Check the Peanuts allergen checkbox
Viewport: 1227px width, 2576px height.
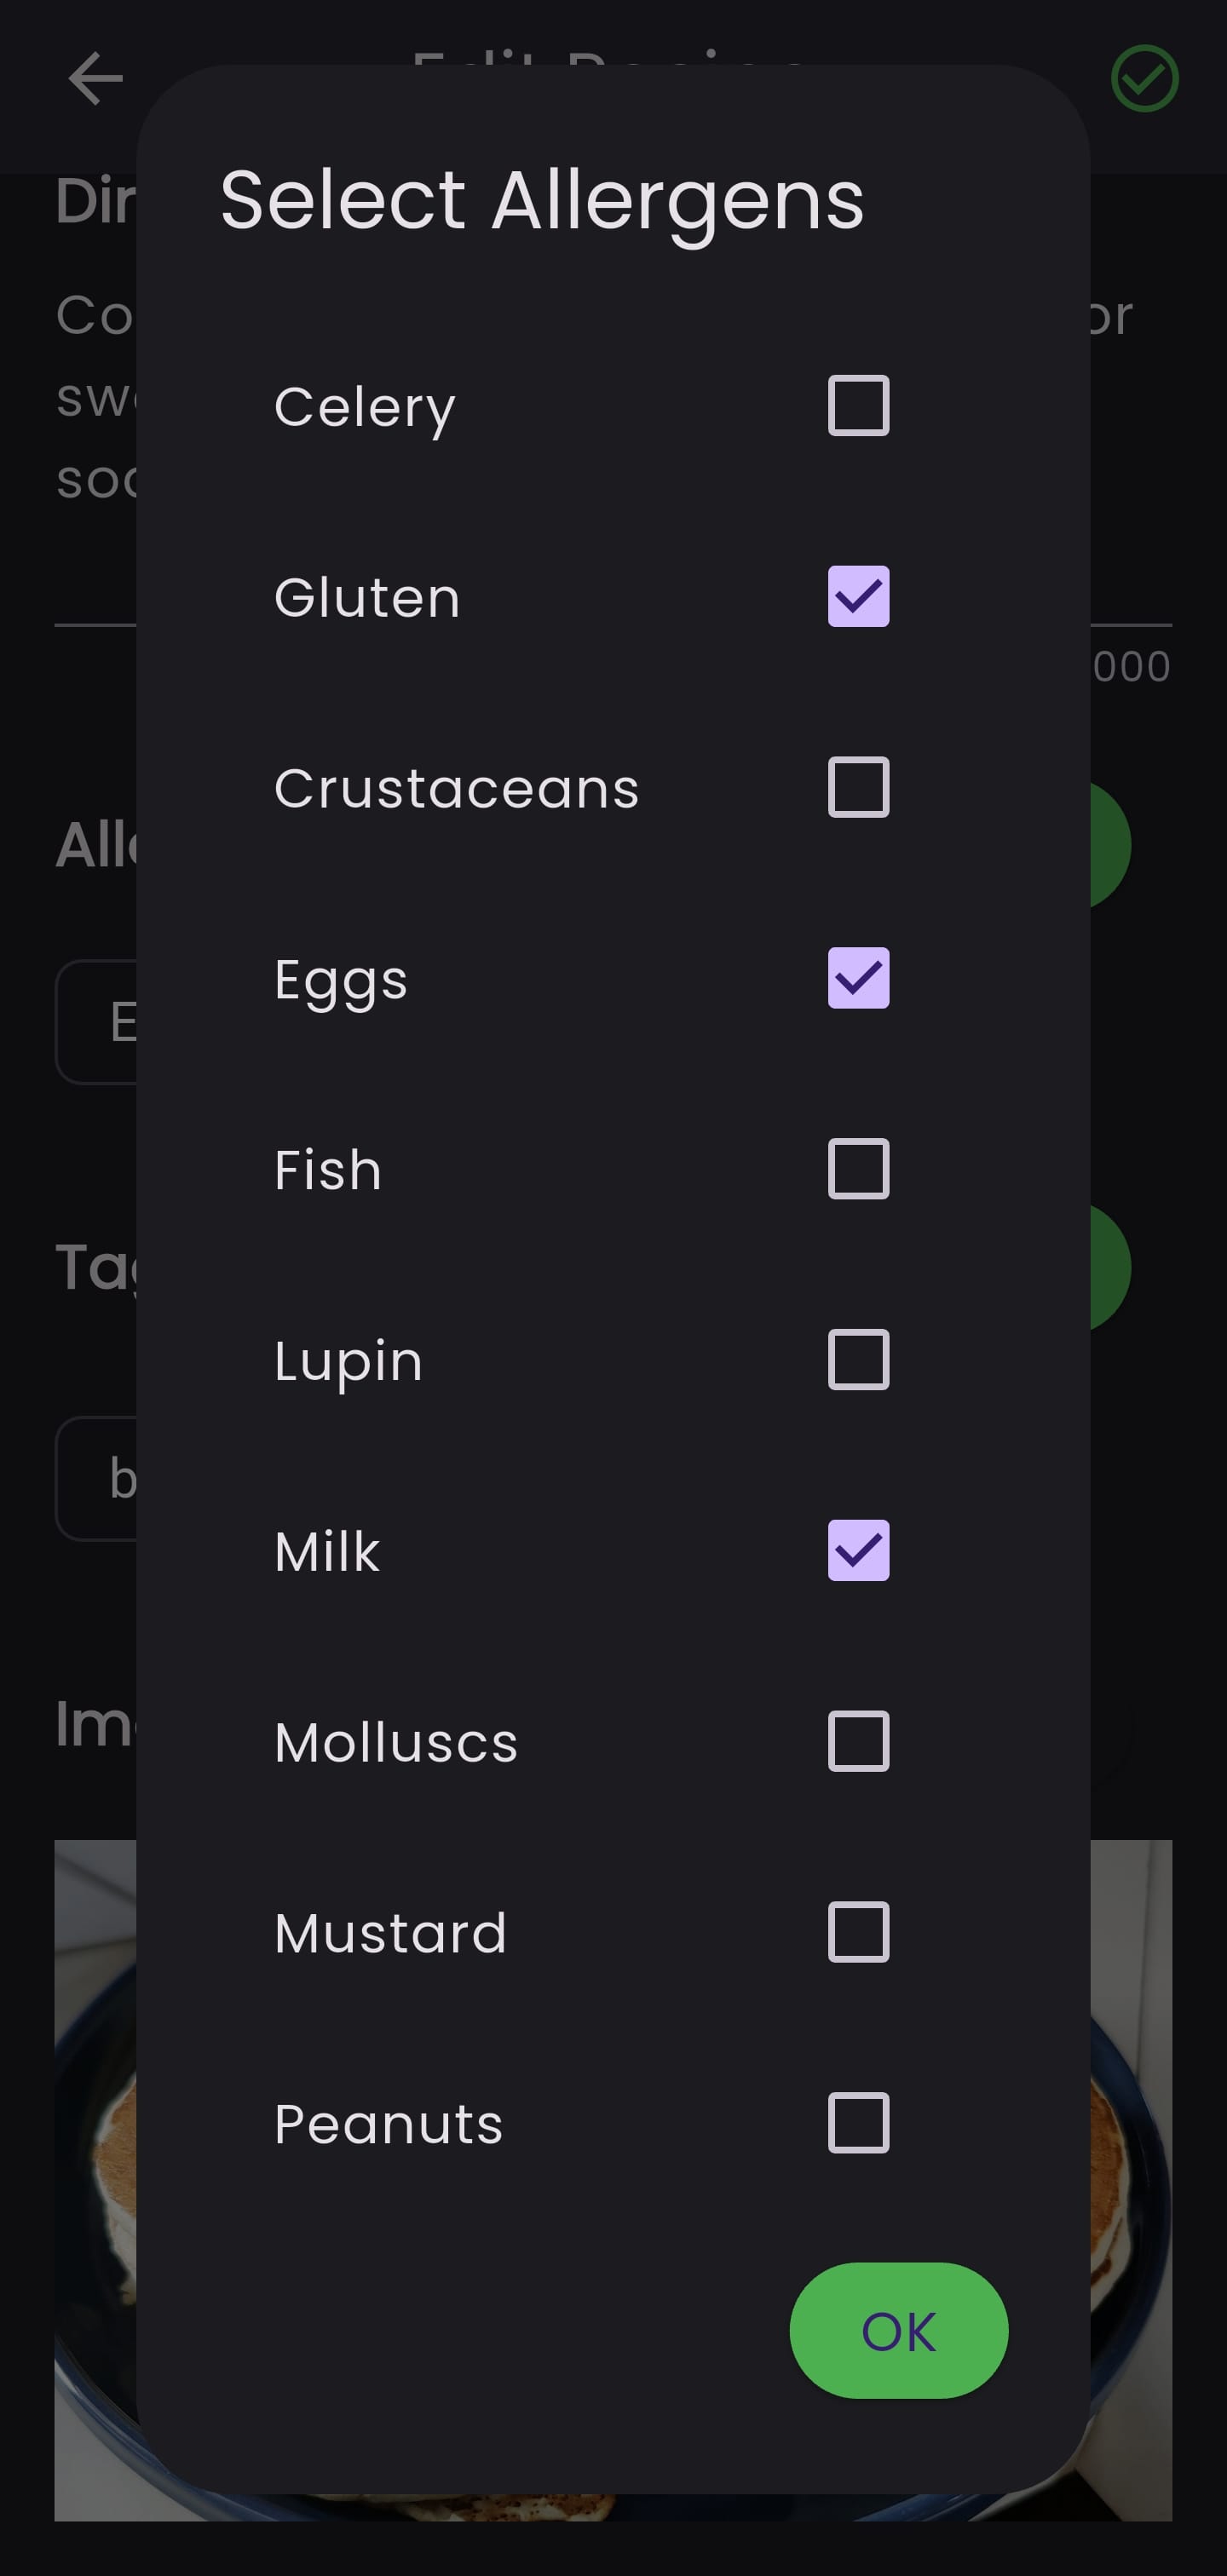click(858, 2123)
